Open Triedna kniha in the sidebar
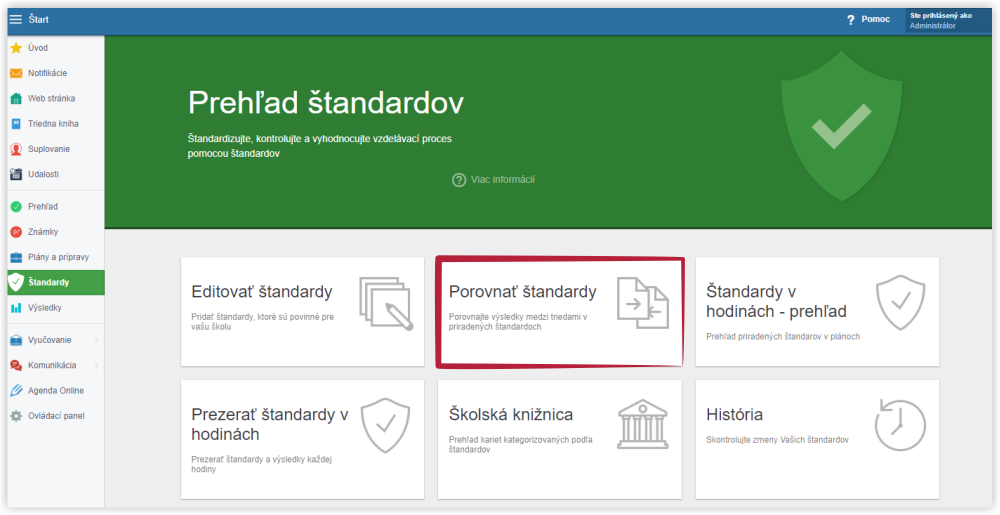This screenshot has height=515, width=1000. pyautogui.click(x=56, y=124)
